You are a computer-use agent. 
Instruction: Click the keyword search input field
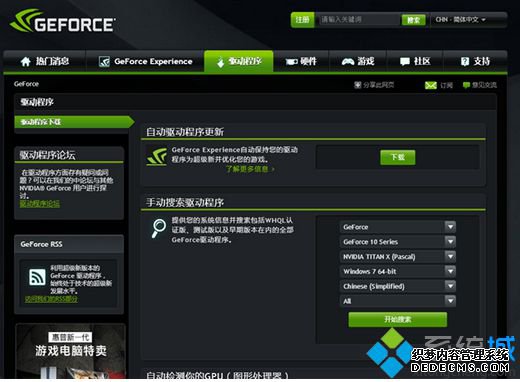[x=358, y=20]
